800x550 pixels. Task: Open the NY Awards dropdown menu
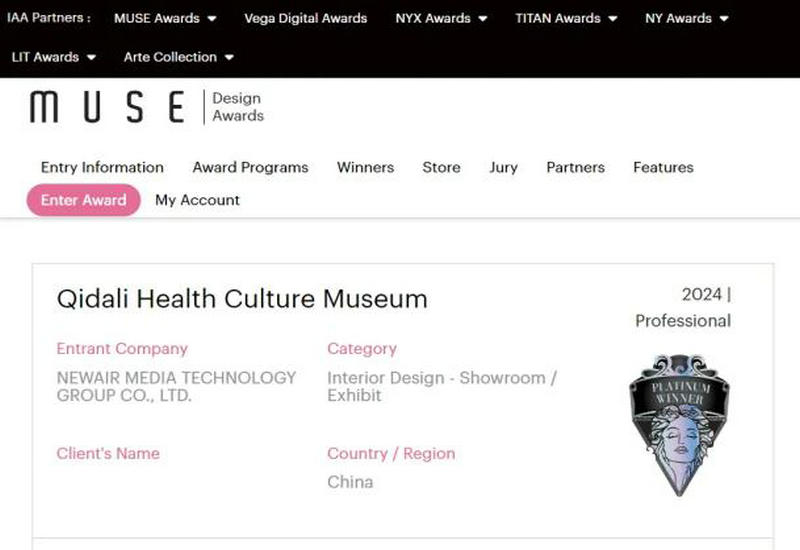[686, 18]
